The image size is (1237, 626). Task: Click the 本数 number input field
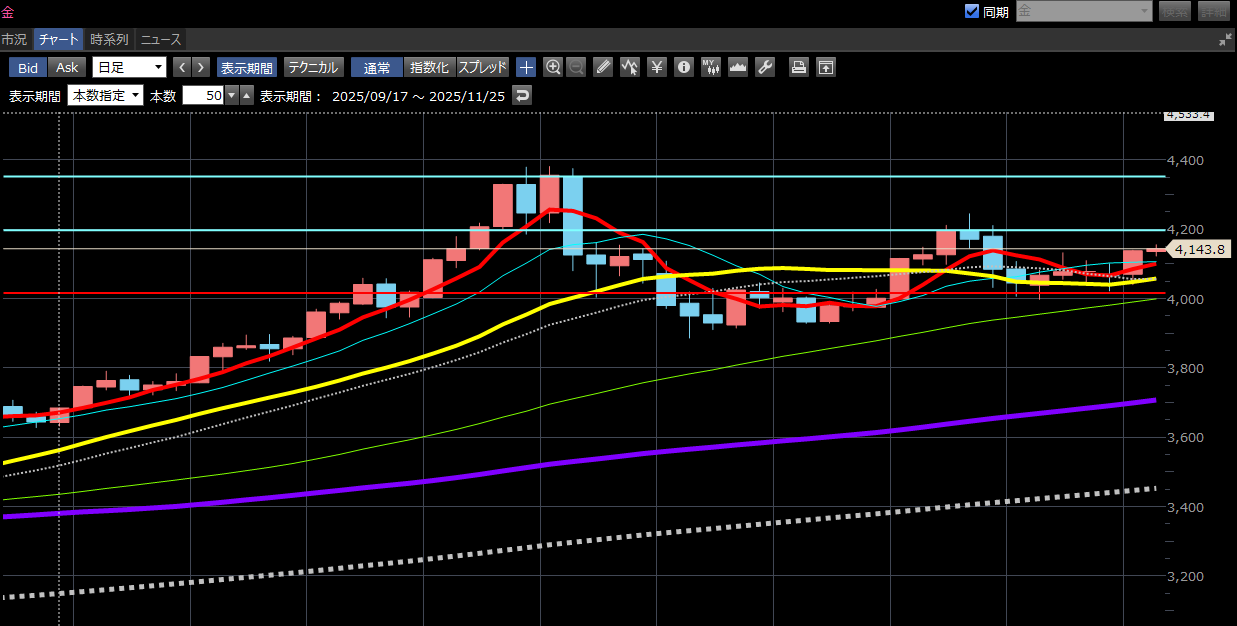point(203,95)
